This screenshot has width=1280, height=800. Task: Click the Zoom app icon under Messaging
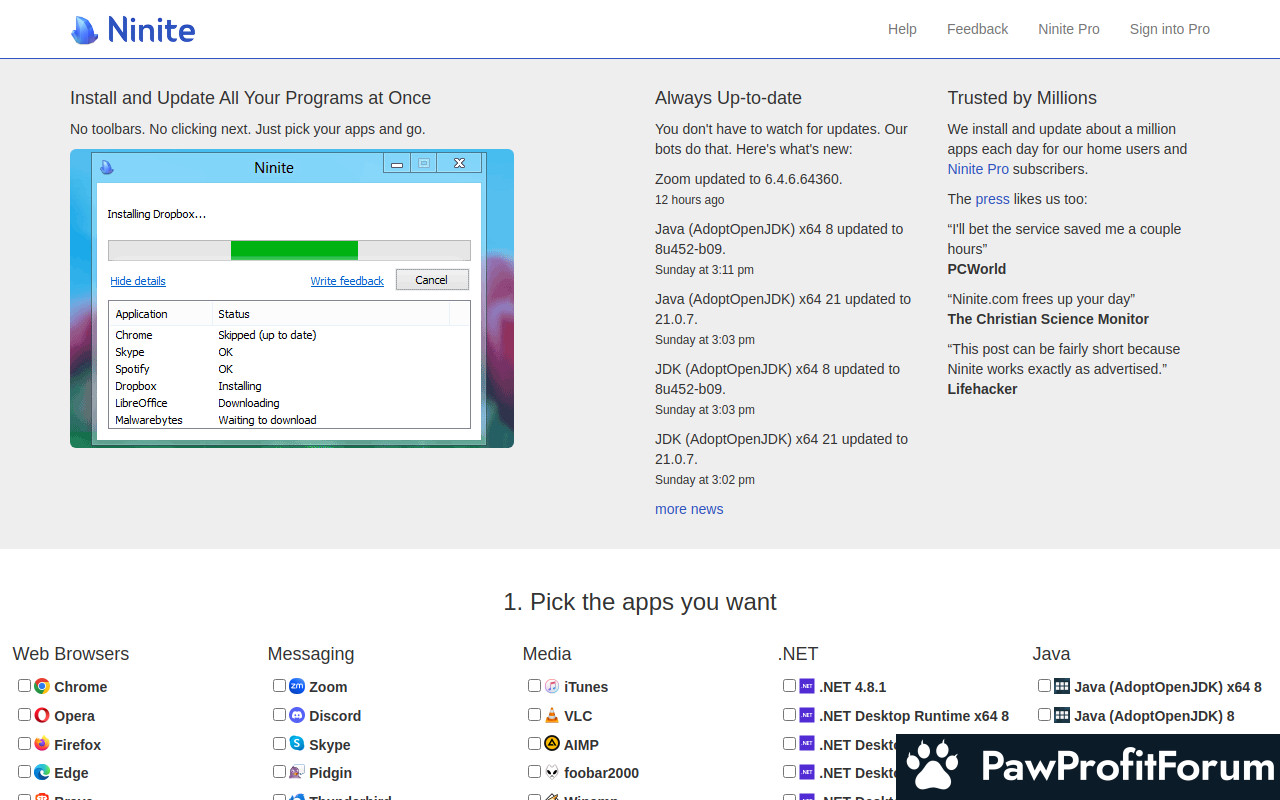tap(297, 686)
